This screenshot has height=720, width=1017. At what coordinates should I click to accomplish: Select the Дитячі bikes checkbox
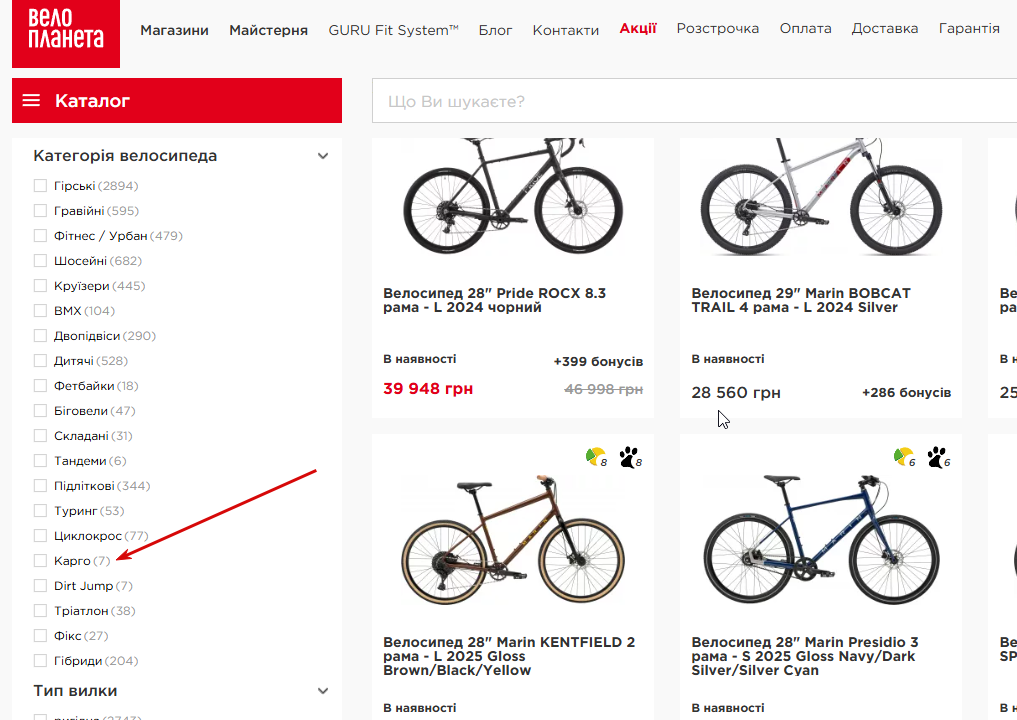pos(40,361)
